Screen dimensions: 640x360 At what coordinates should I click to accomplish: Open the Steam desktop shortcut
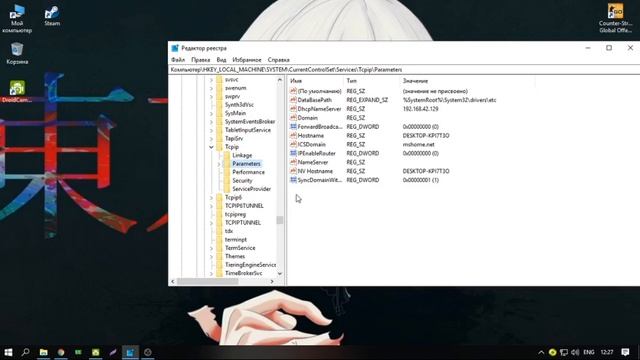[52, 16]
